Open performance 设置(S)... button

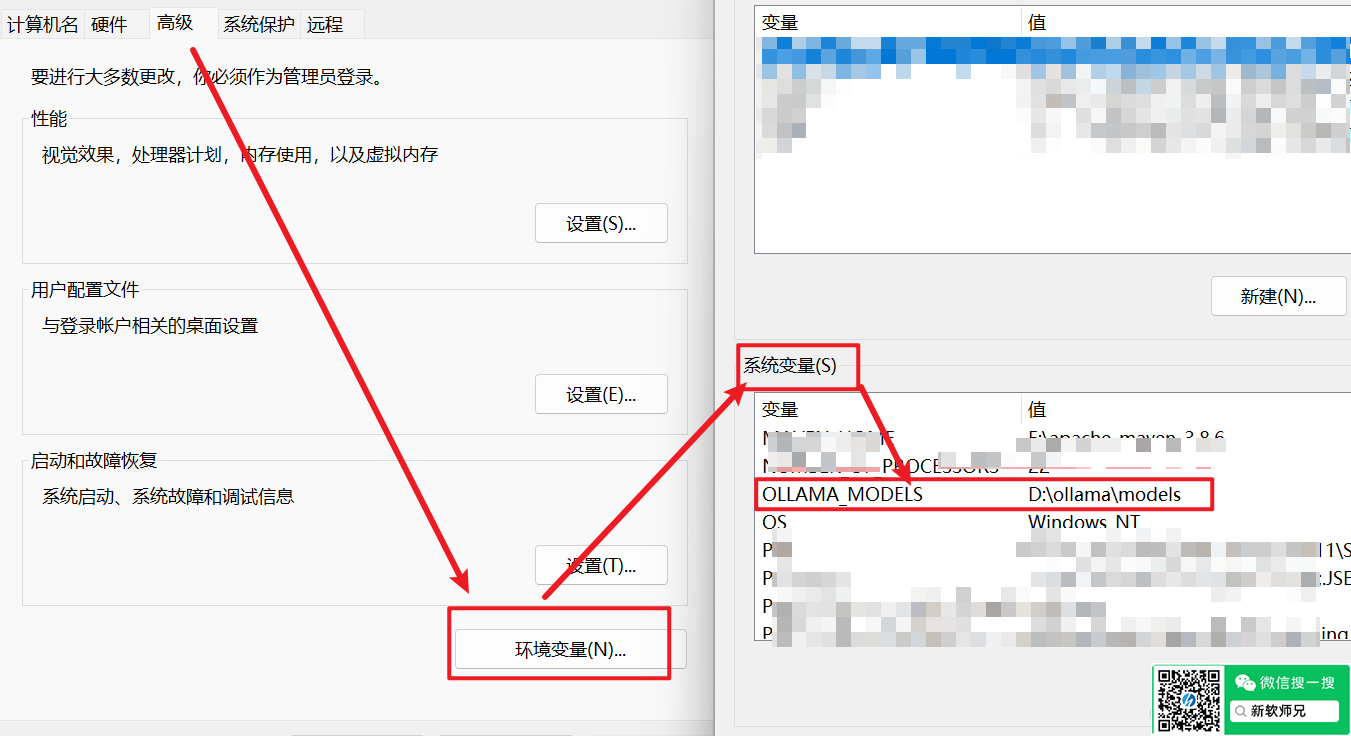(601, 223)
